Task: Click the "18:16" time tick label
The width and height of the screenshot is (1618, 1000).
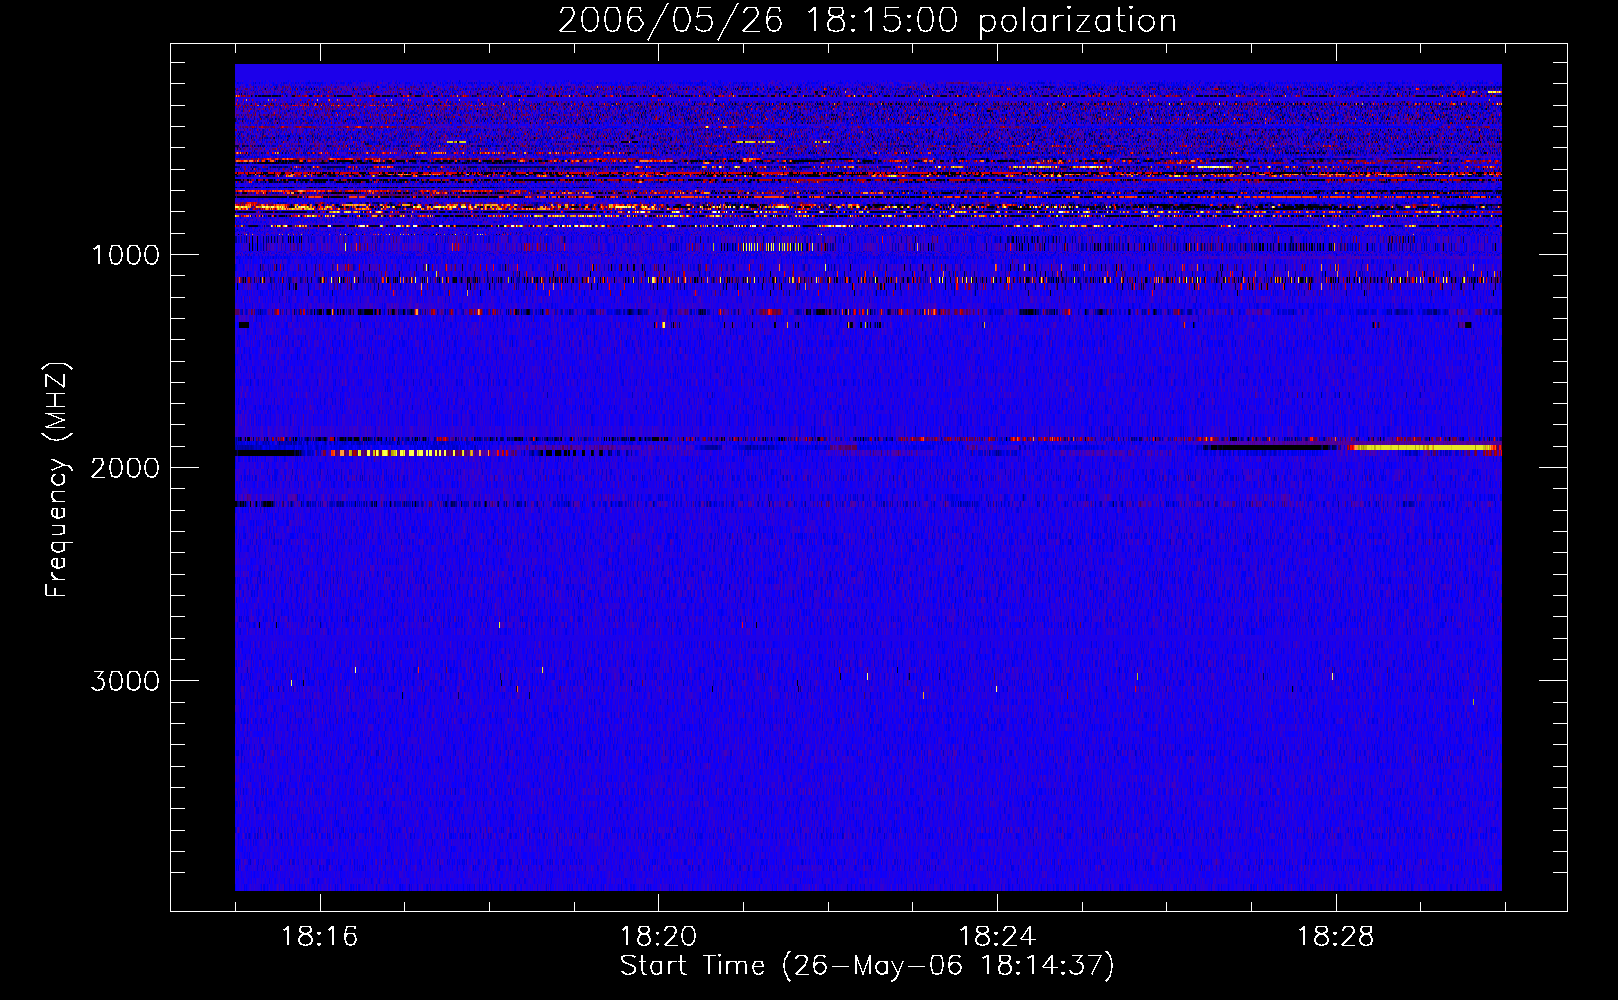Action: 319,936
